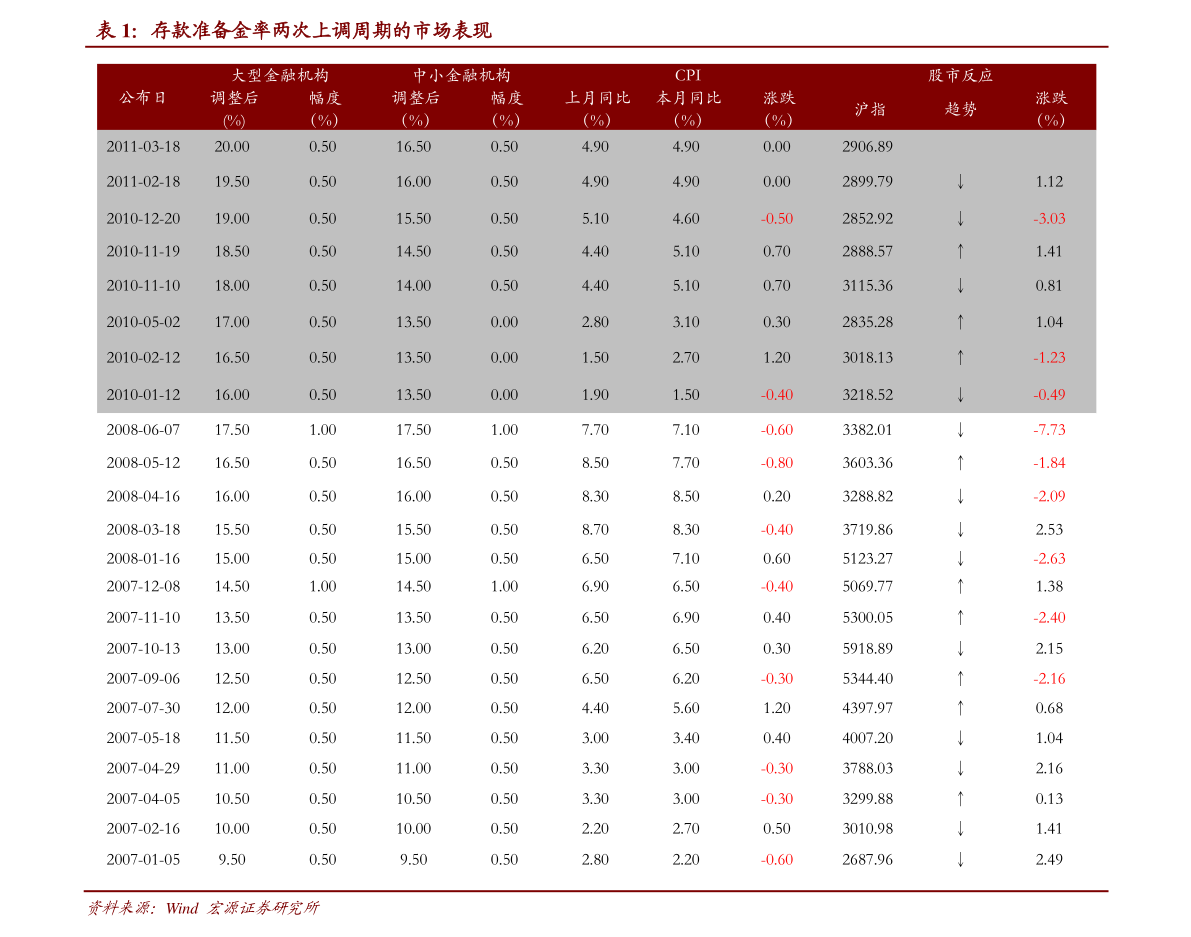The width and height of the screenshot is (1191, 937).
Task: Click the 公布日 column header
Action: (143, 97)
